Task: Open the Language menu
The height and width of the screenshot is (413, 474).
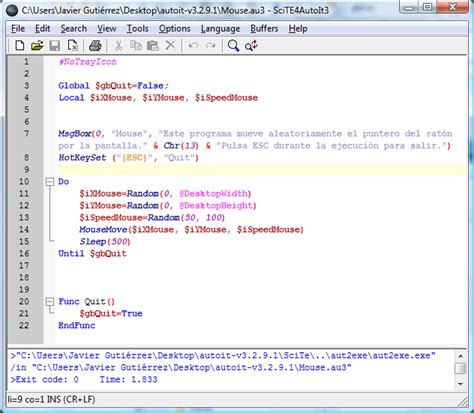Action: coord(220,29)
